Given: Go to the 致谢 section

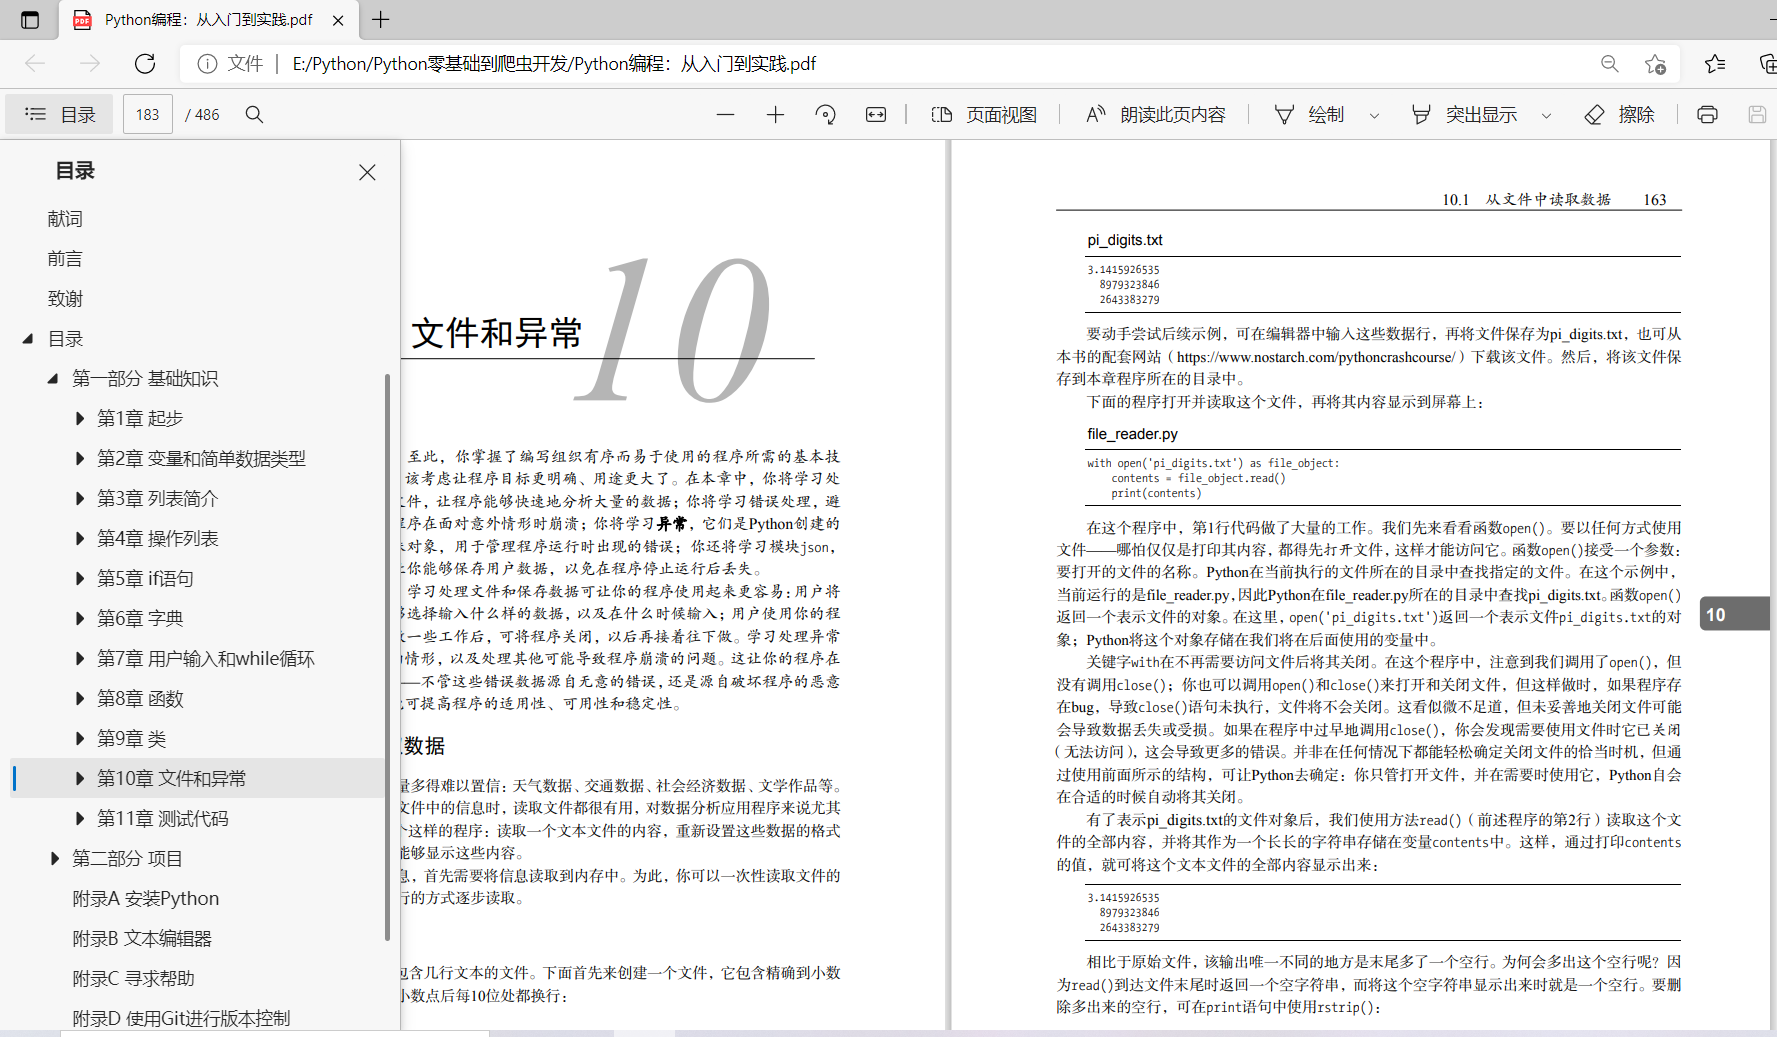Looking at the screenshot, I should pyautogui.click(x=65, y=299).
